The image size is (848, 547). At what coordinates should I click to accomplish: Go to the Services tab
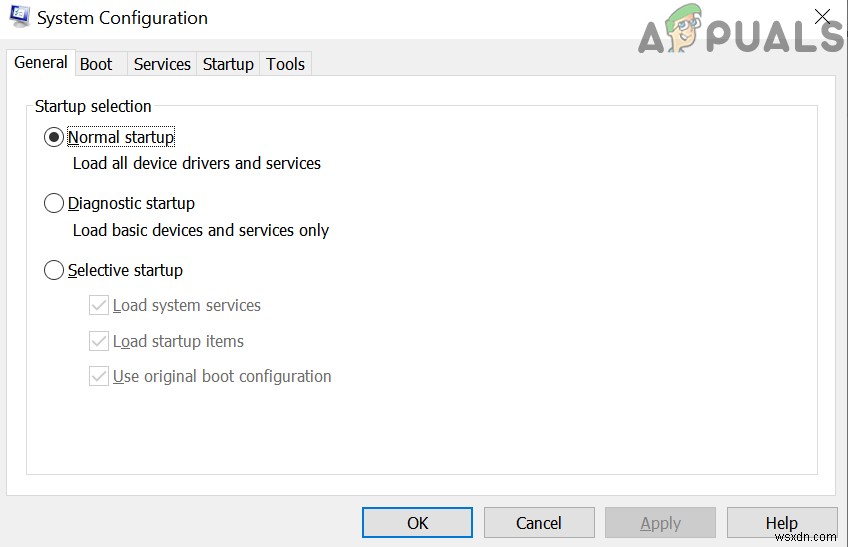pyautogui.click(x=162, y=64)
